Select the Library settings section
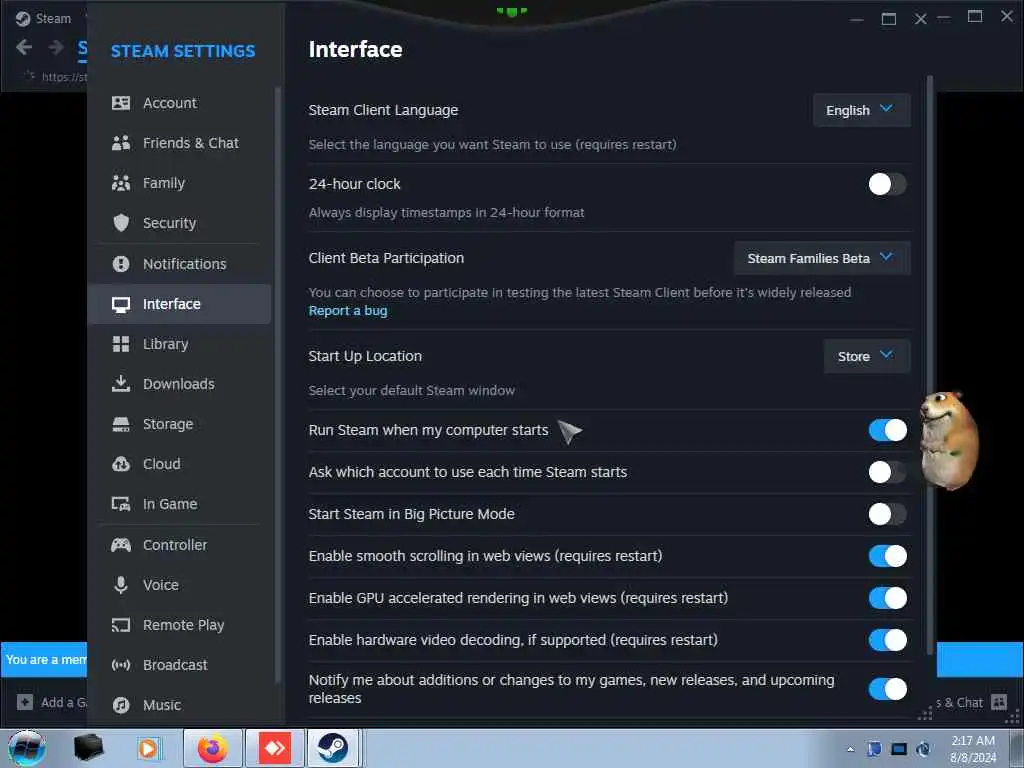Image resolution: width=1024 pixels, height=768 pixels. pyautogui.click(x=180, y=344)
